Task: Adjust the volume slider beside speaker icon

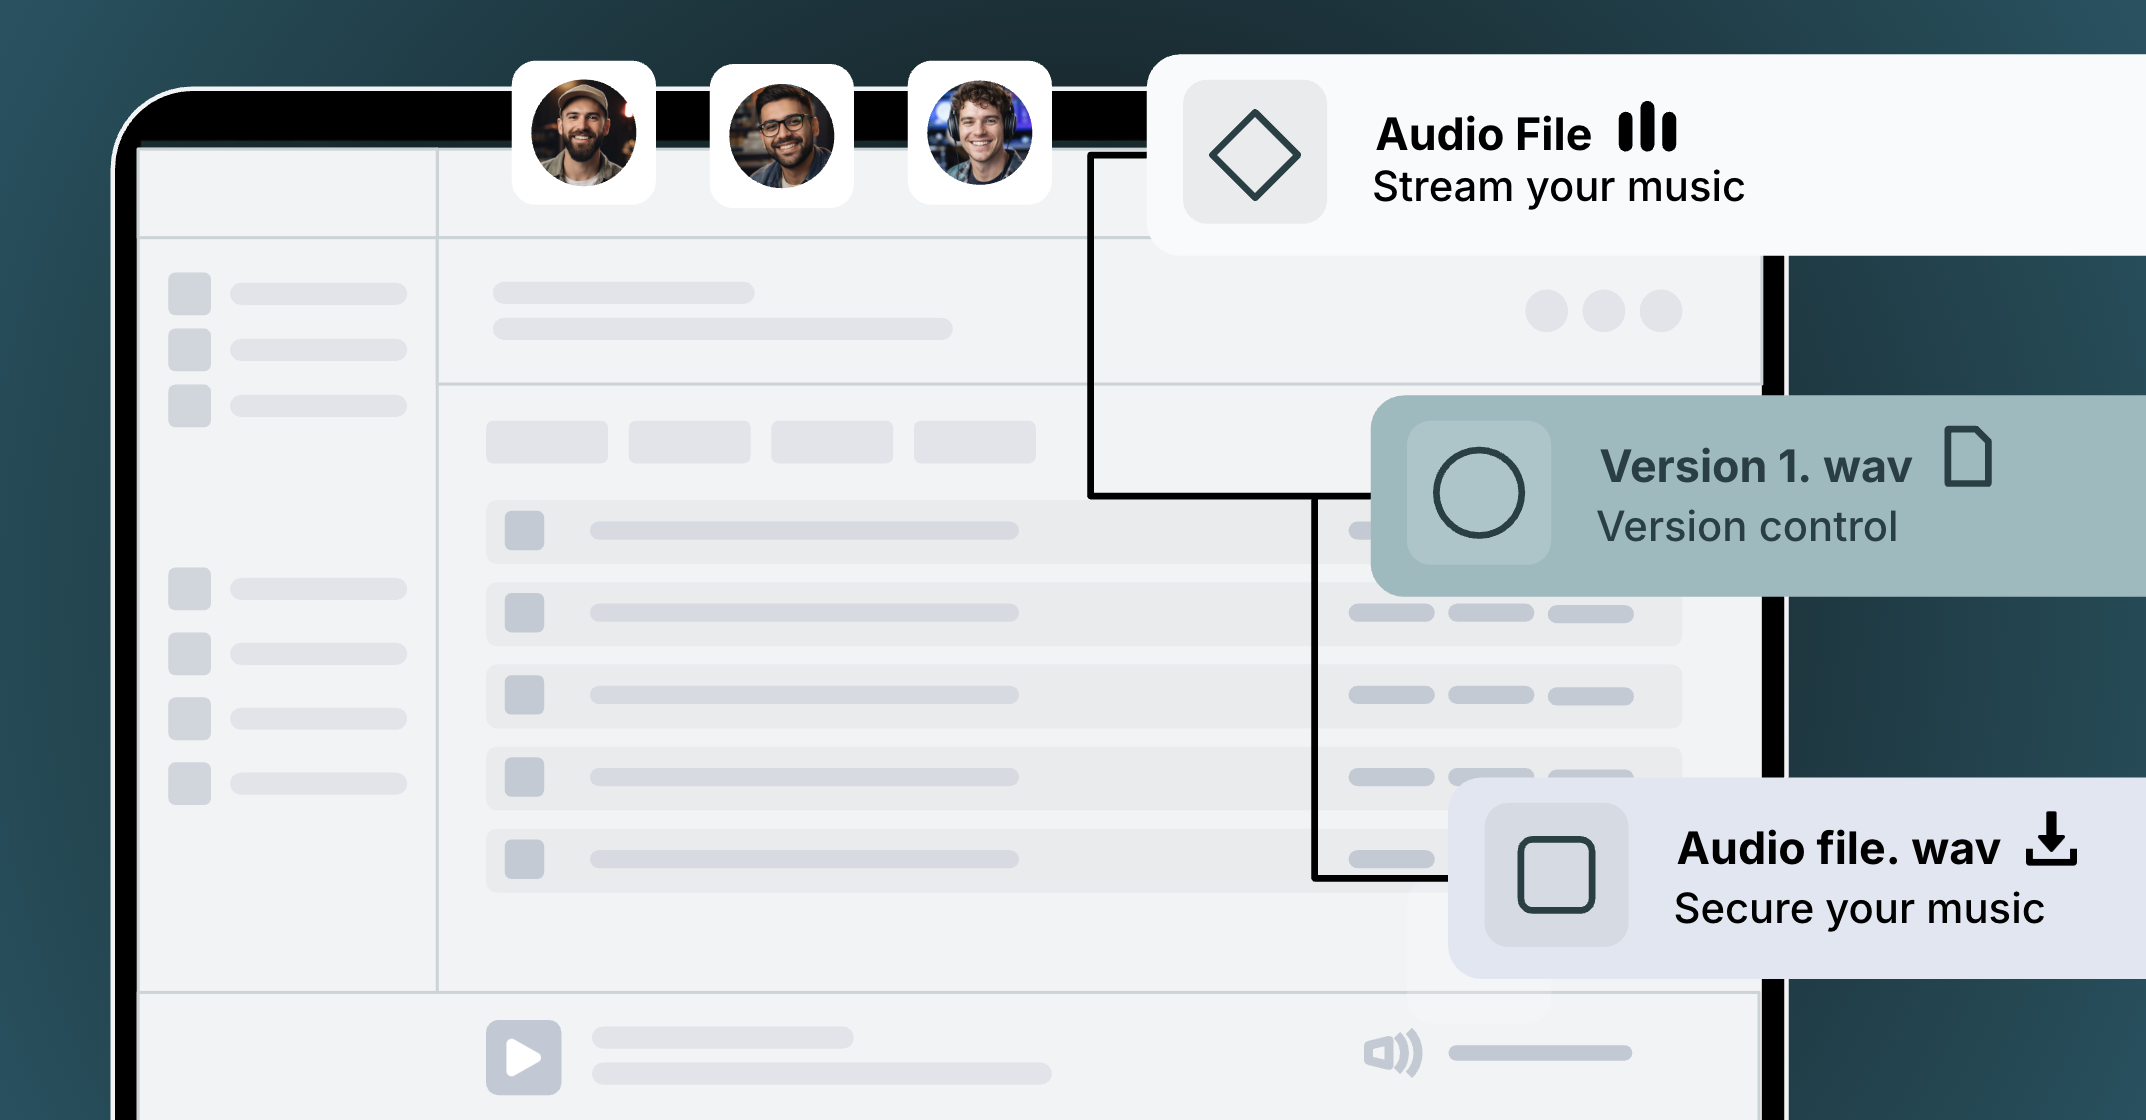Action: [1539, 1053]
